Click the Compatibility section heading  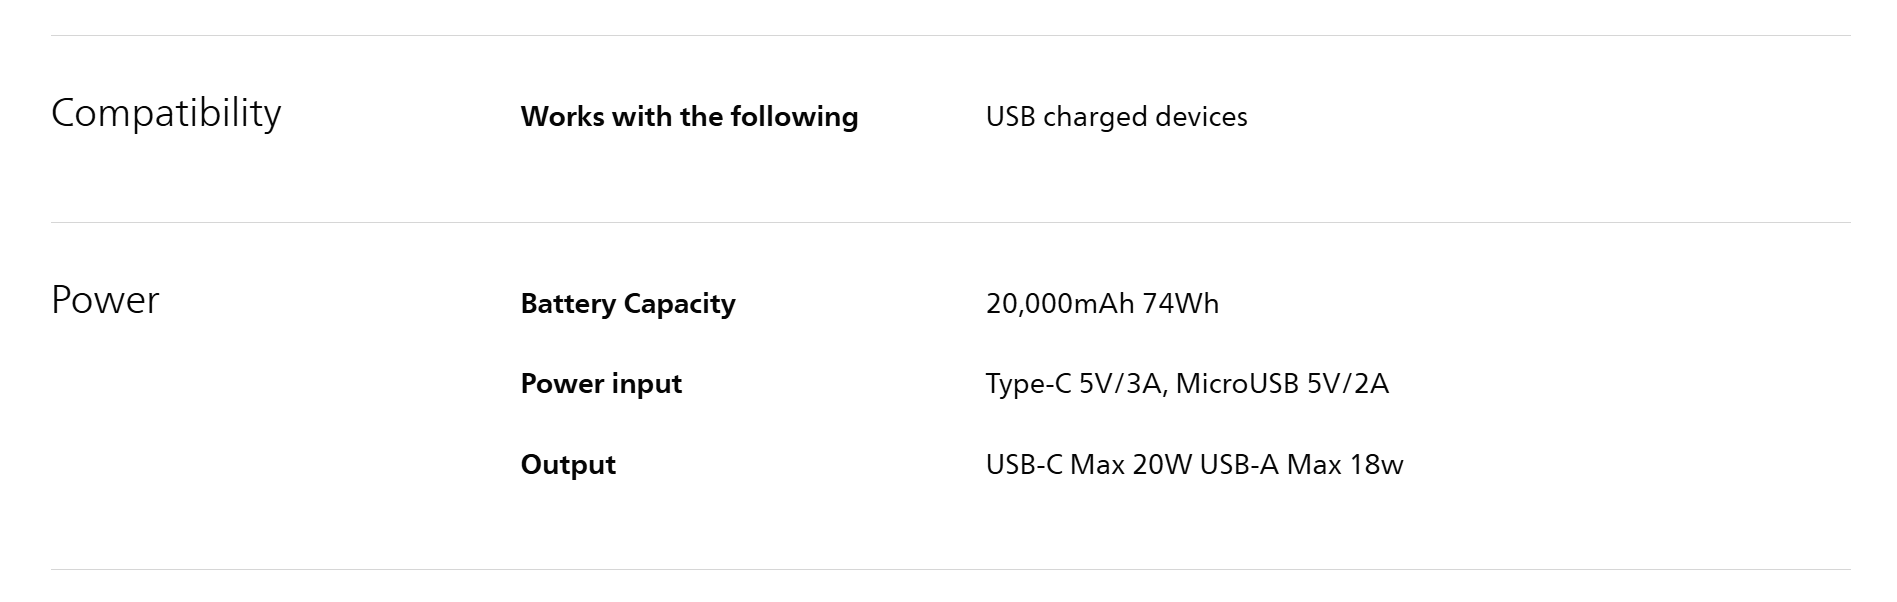tap(166, 113)
